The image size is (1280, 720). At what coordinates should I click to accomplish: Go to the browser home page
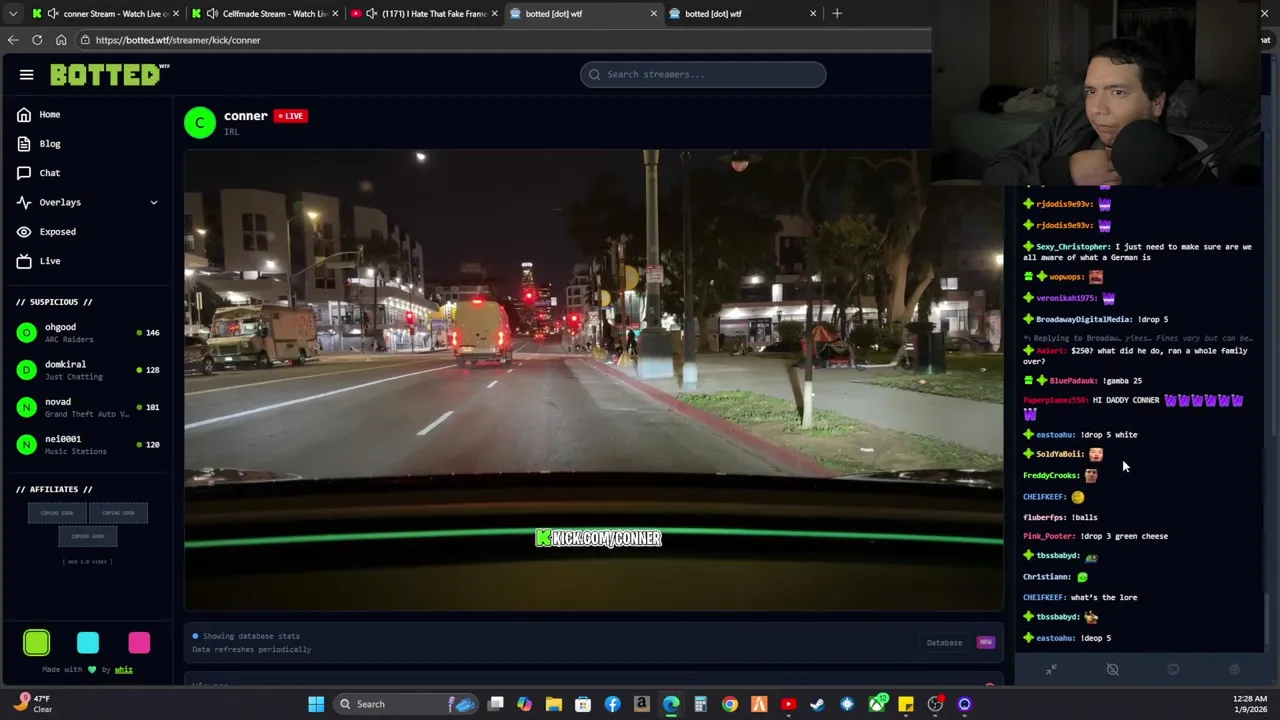click(61, 40)
